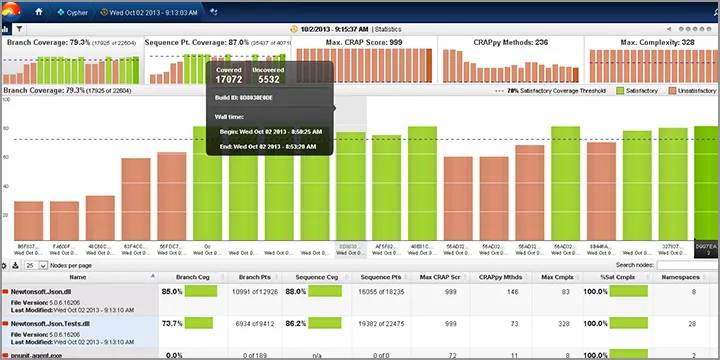
Task: Select the 48C68C build bar
Action: pos(100,218)
